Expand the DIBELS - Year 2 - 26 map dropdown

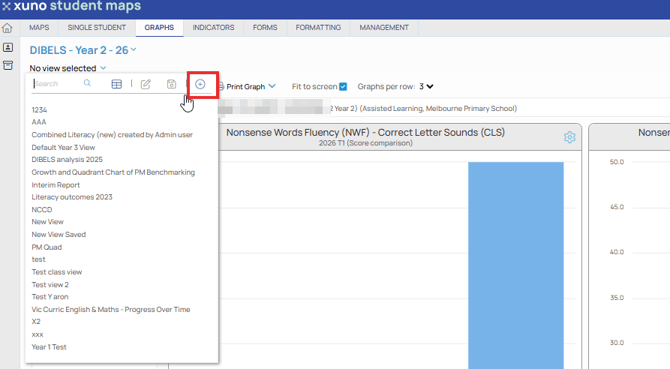click(134, 50)
